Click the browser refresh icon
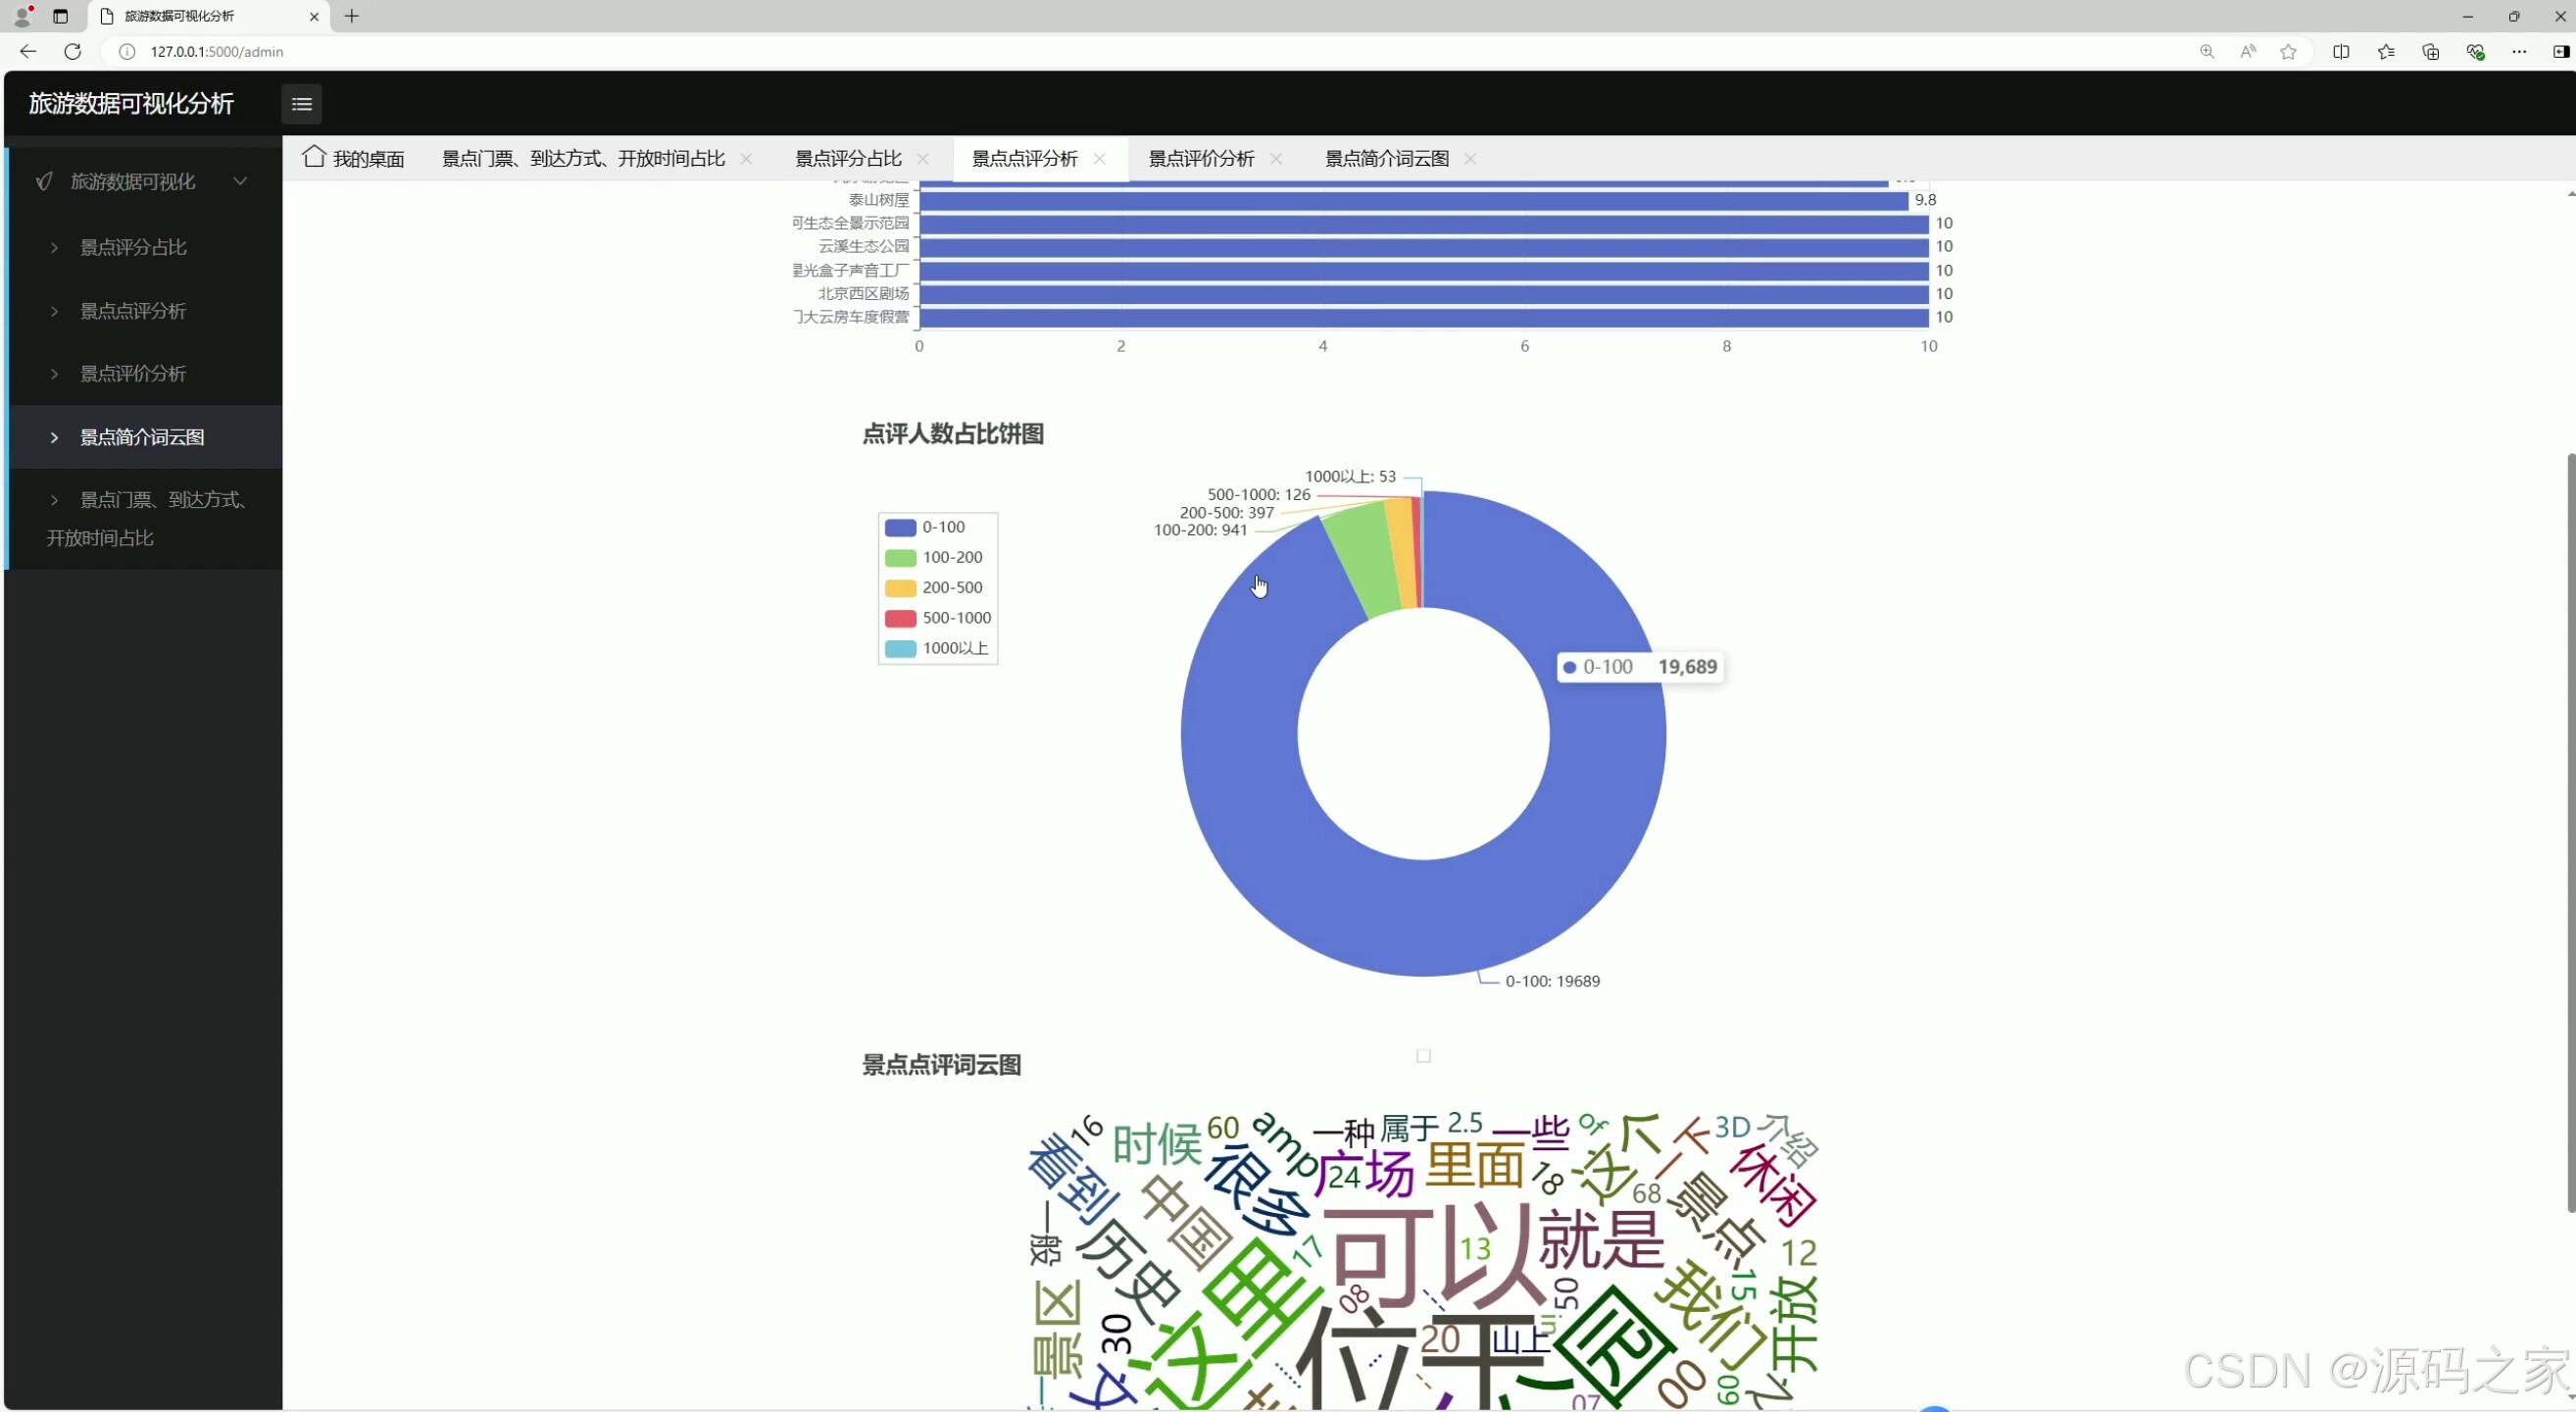 [x=73, y=52]
